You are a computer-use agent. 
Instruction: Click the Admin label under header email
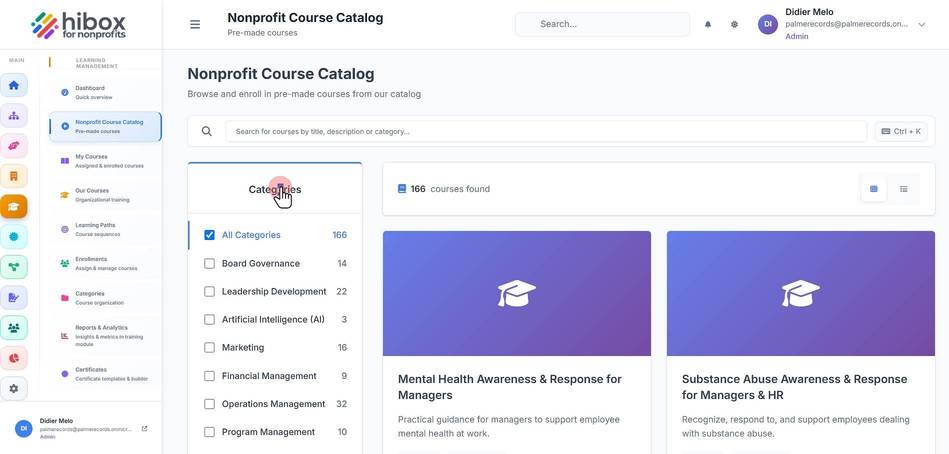pyautogui.click(x=796, y=36)
